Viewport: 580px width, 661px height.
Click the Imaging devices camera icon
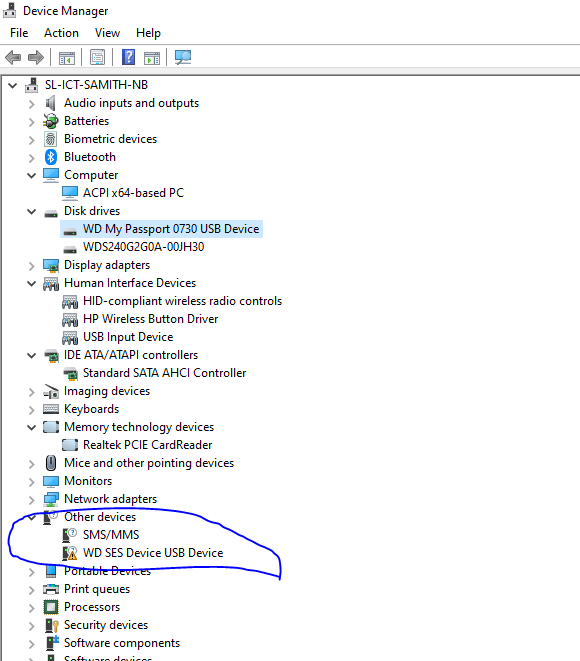(x=51, y=392)
